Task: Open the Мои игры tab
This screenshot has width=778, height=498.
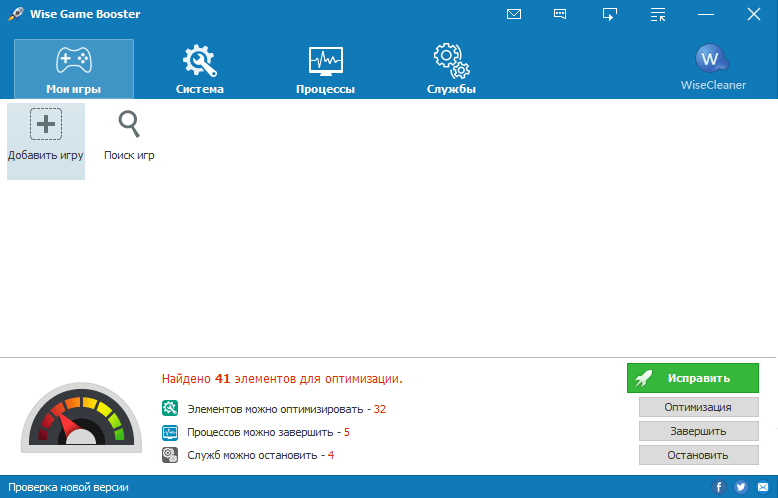Action: (x=73, y=68)
